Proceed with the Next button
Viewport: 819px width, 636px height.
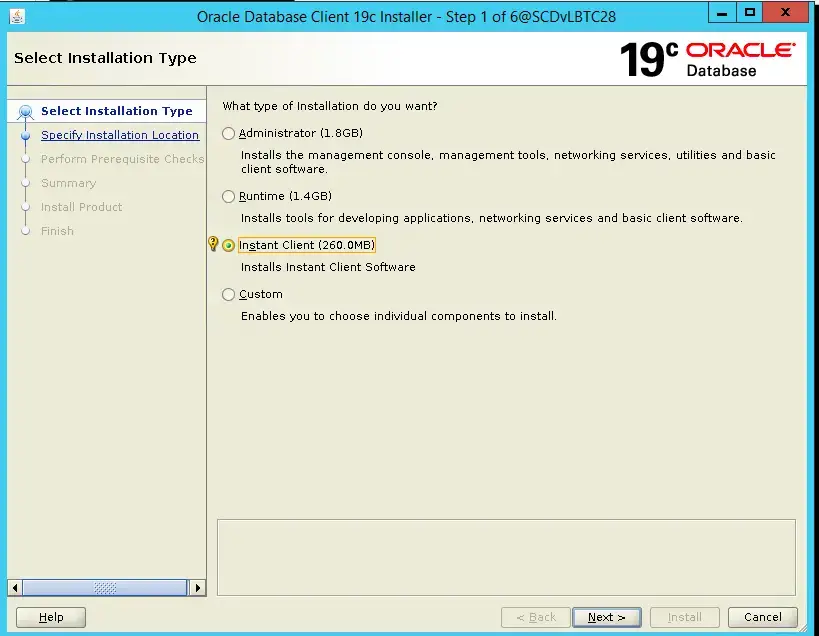606,617
